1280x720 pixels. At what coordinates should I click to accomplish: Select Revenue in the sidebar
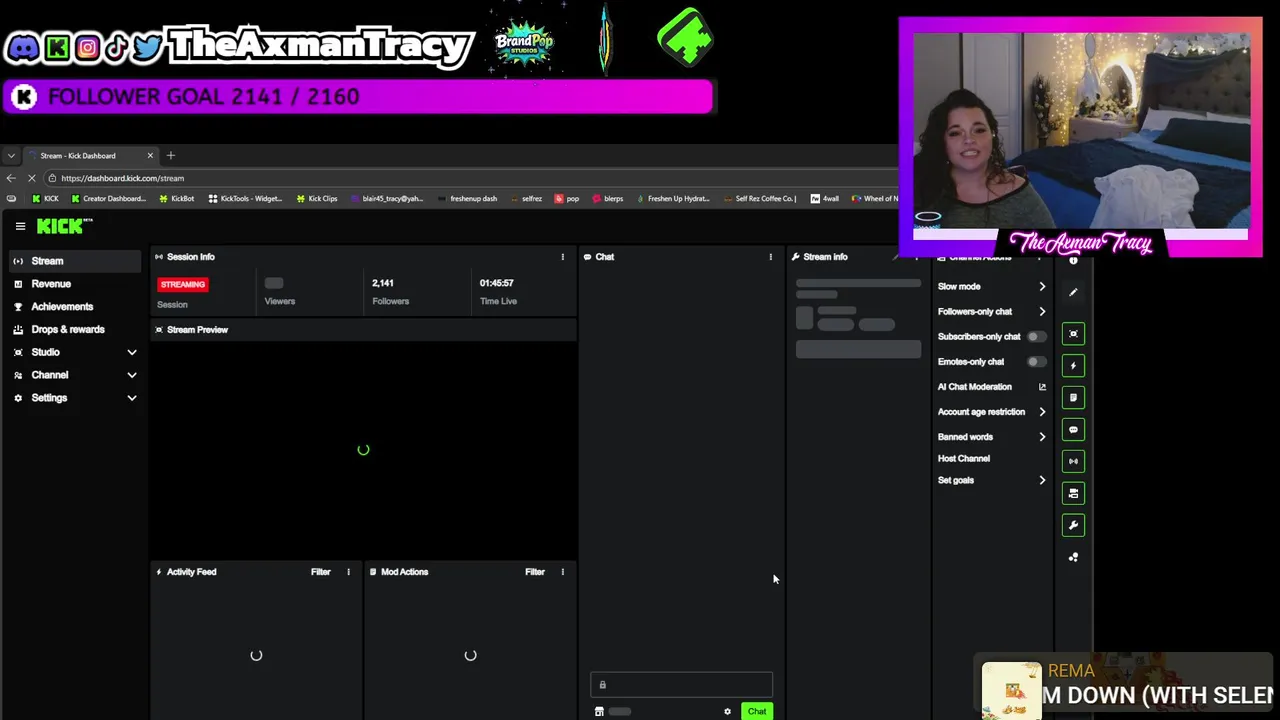point(76,284)
